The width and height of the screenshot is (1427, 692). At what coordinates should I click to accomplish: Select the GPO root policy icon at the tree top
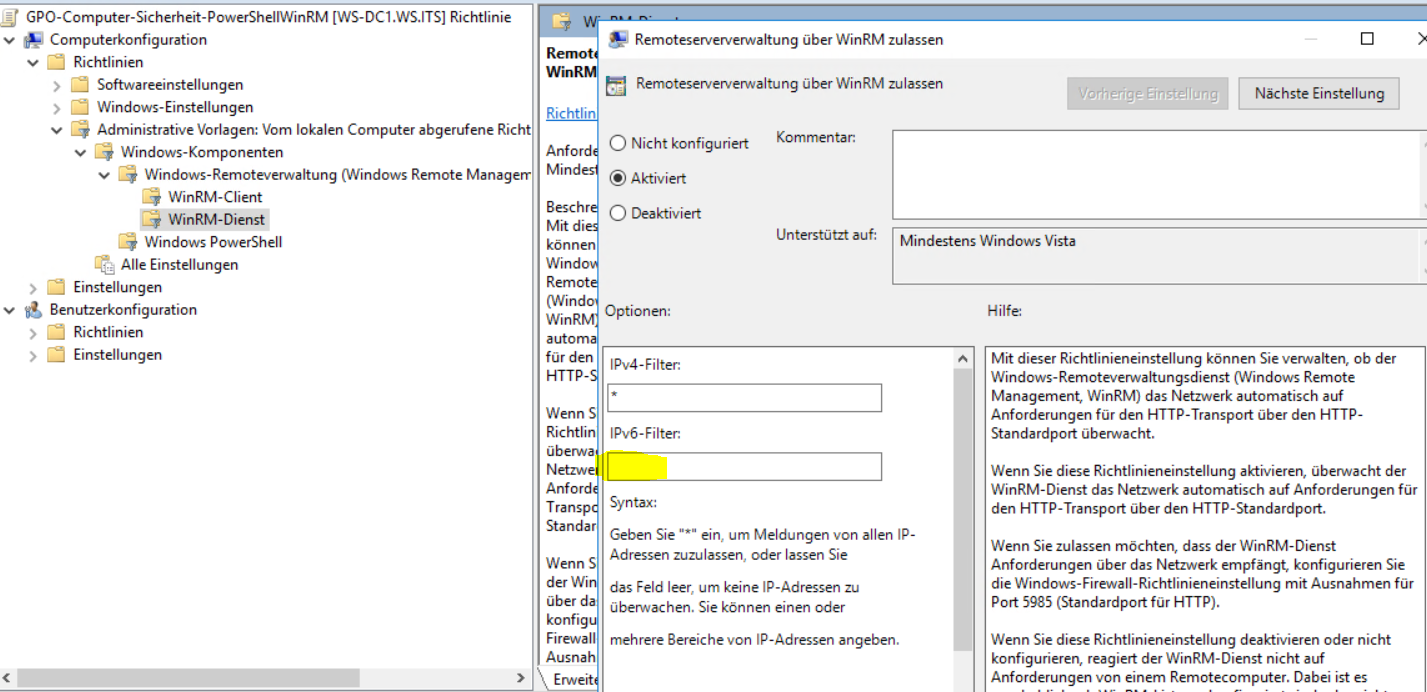(x=11, y=17)
